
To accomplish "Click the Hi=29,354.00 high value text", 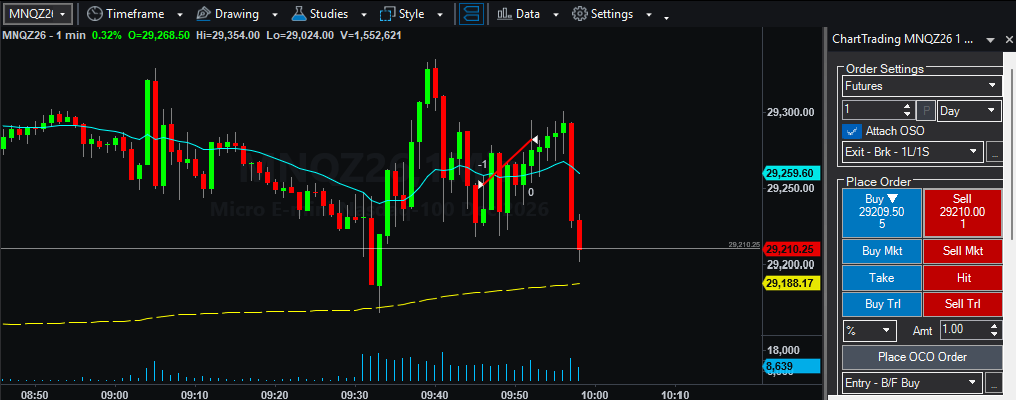I will 227,35.
